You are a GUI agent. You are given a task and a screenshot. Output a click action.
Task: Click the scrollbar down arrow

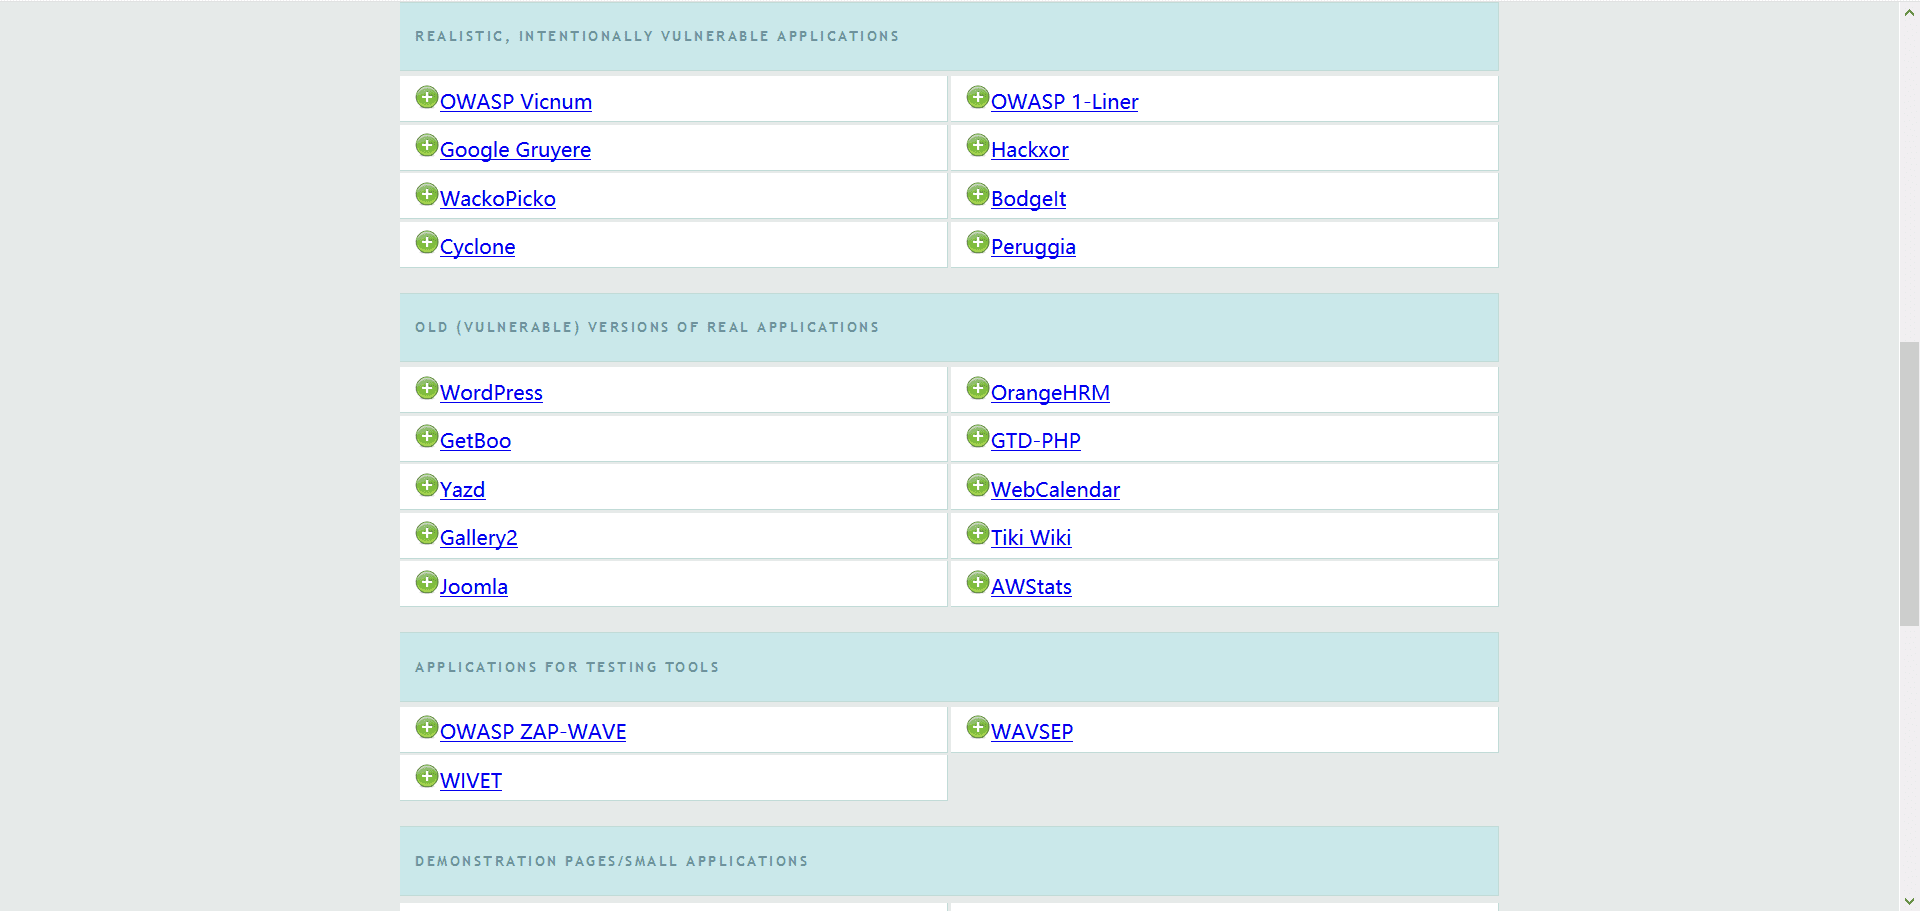tap(1909, 902)
